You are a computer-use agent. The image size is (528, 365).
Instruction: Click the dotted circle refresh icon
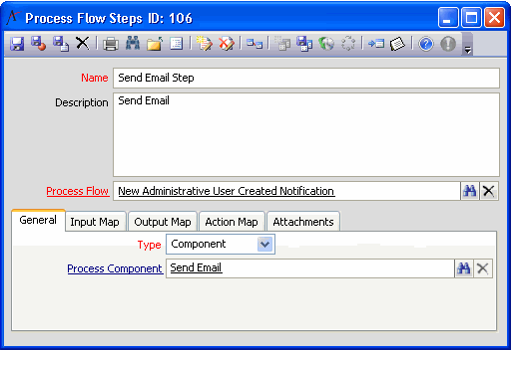(x=348, y=44)
